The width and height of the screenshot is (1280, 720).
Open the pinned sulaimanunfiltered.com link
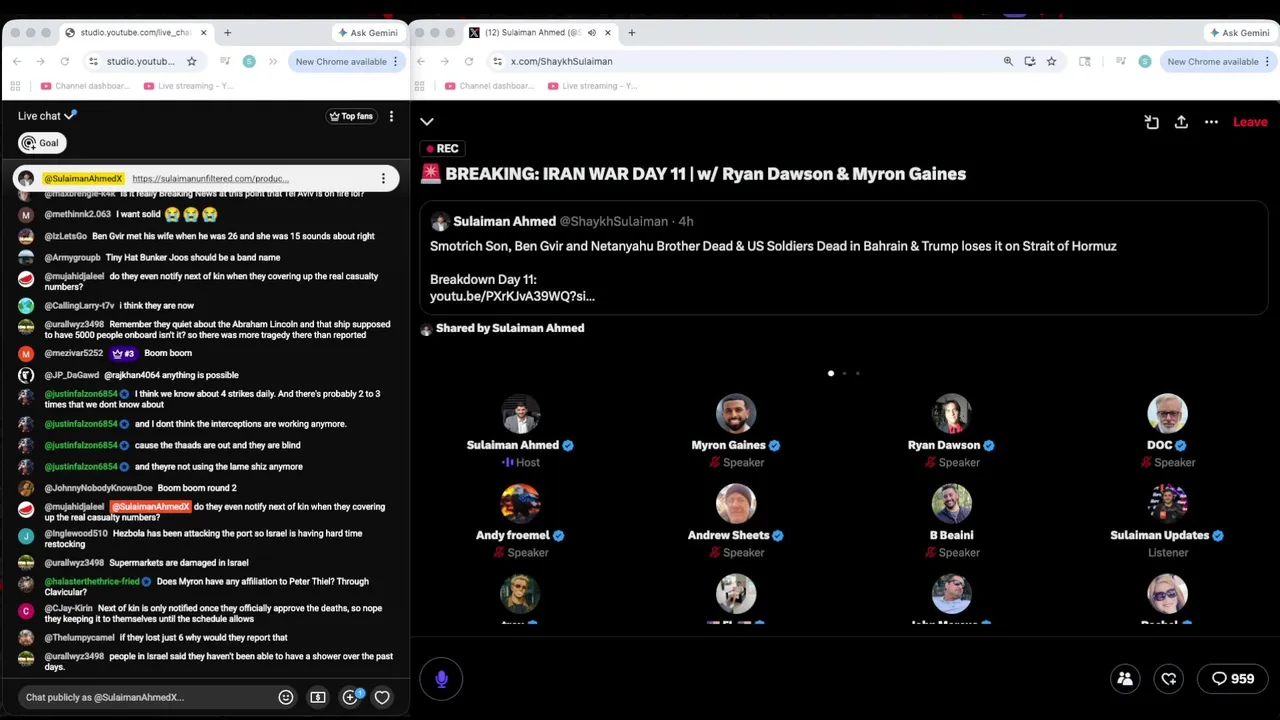pos(210,179)
